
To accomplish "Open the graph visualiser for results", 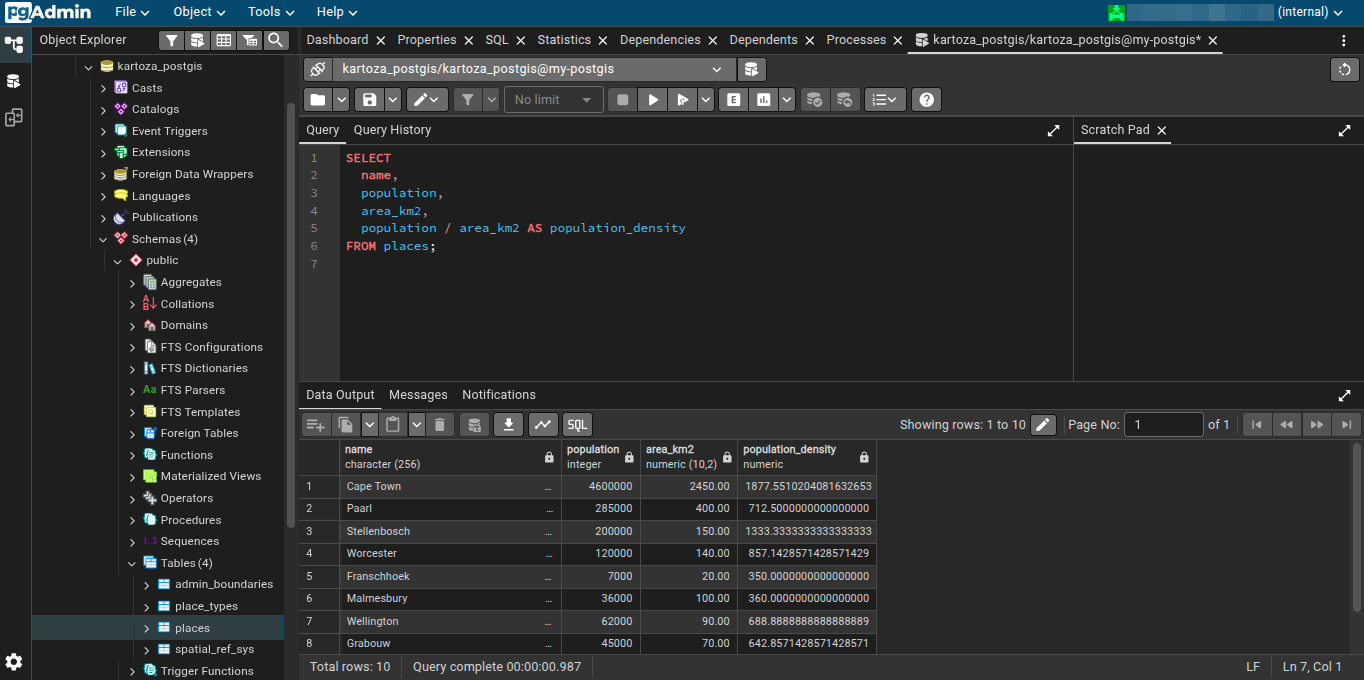I will (x=543, y=425).
